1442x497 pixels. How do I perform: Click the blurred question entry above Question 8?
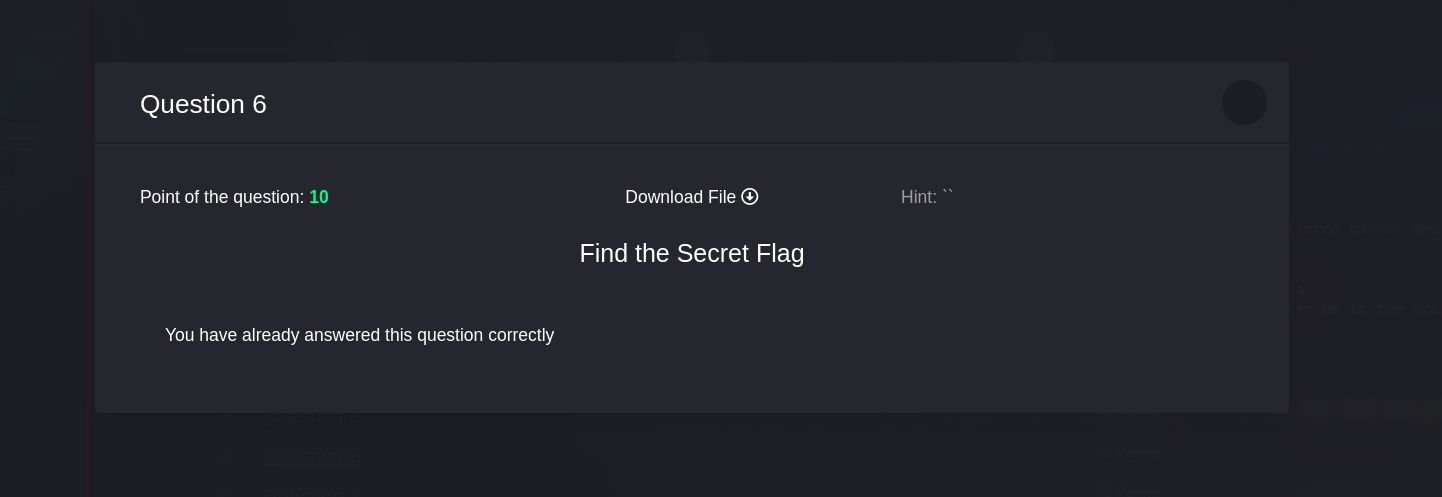point(313,418)
